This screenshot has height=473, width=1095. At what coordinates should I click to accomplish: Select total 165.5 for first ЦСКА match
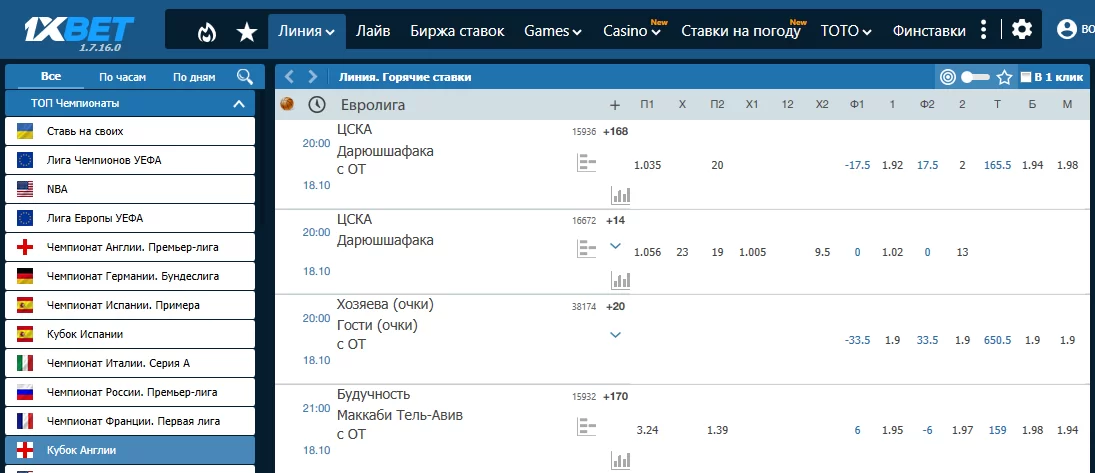point(997,166)
